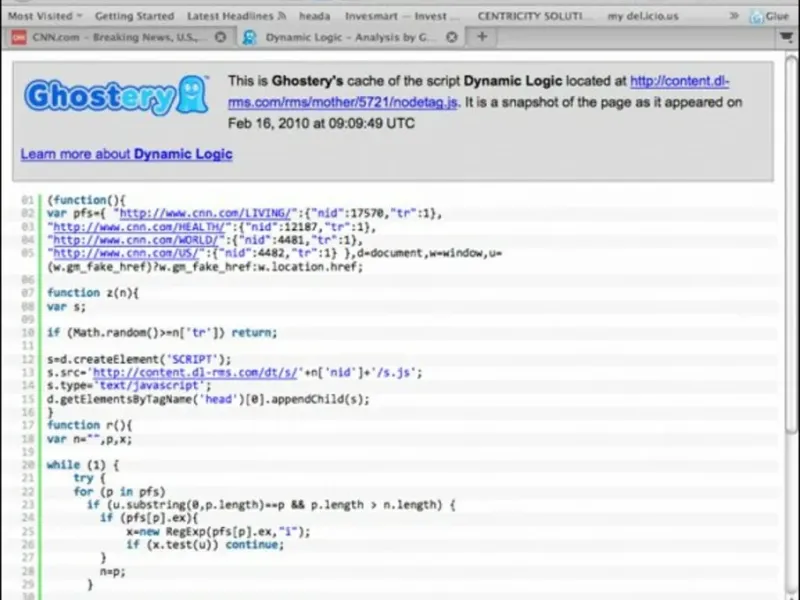Viewport: 800px width, 600px height.
Task: Click the Ghostery logo
Action: tap(116, 96)
